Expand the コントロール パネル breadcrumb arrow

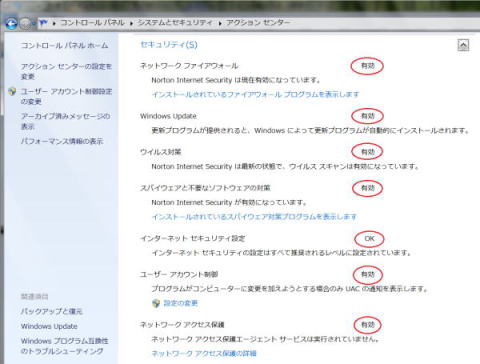click(x=131, y=23)
